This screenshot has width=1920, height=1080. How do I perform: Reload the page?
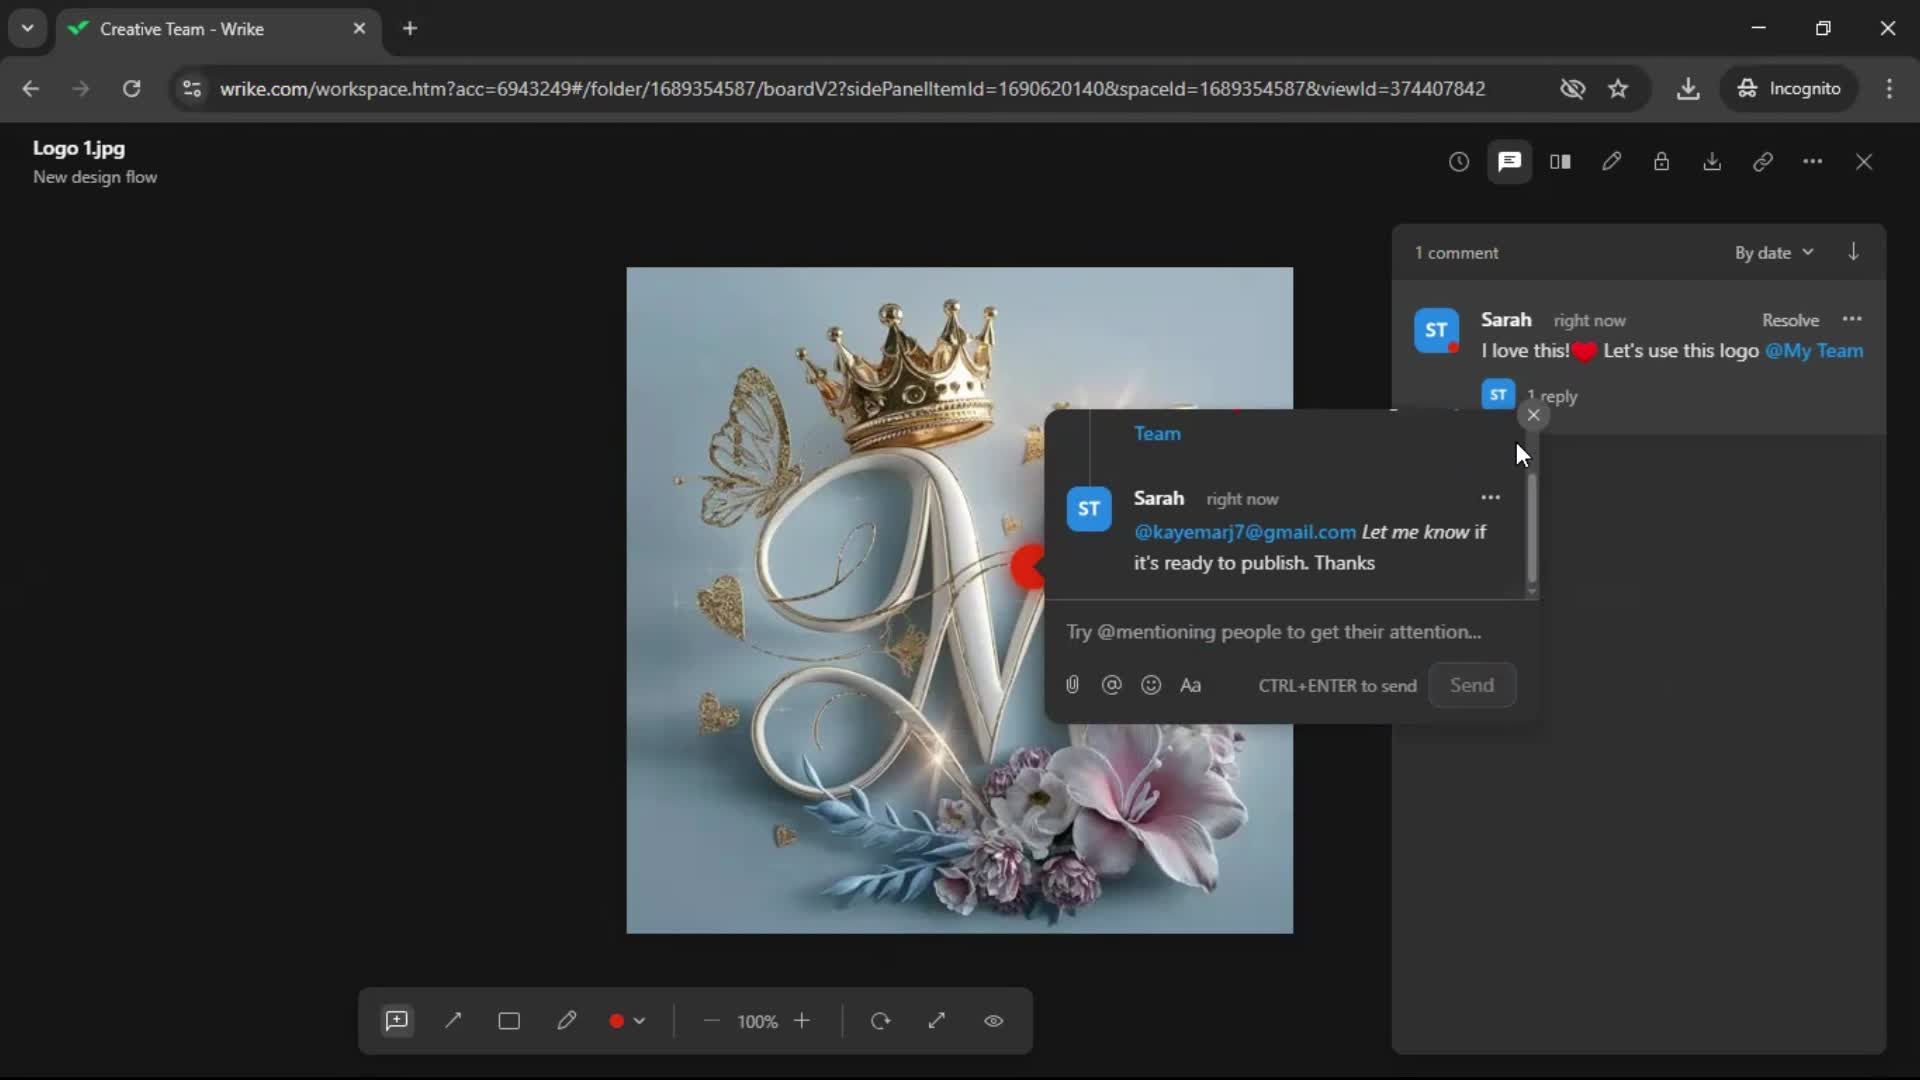click(x=131, y=89)
